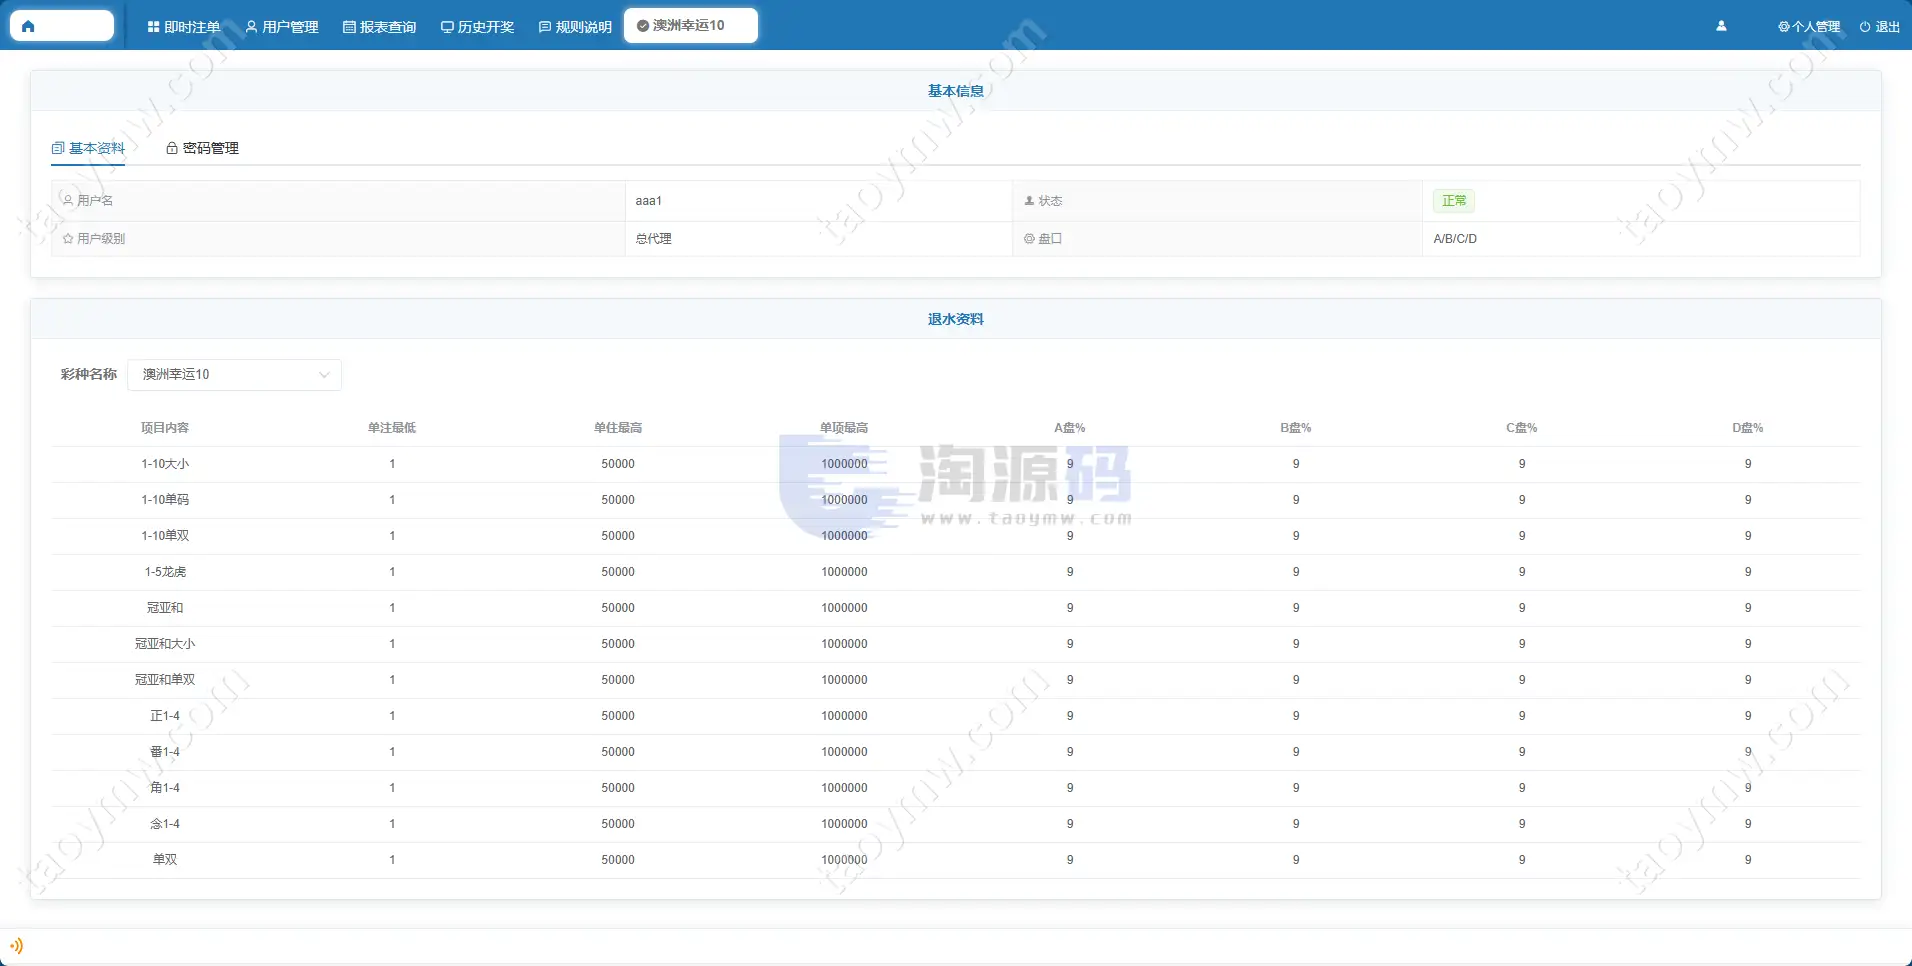Open 用户管理 menu
This screenshot has width=1912, height=966.
tap(282, 27)
